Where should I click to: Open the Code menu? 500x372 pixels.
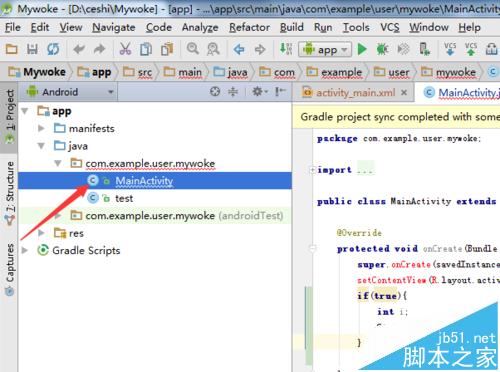(x=159, y=27)
